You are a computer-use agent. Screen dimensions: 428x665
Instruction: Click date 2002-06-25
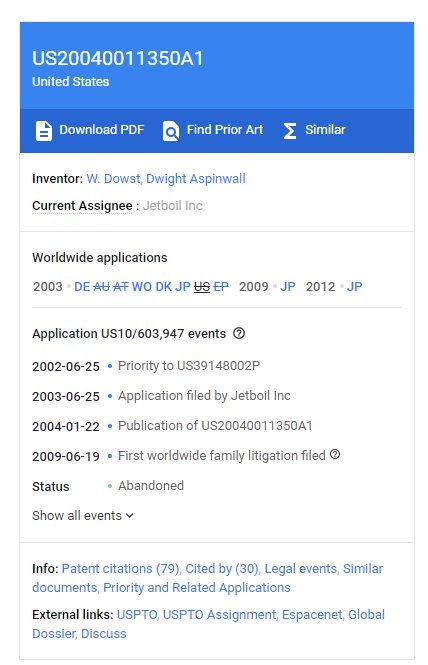click(66, 366)
